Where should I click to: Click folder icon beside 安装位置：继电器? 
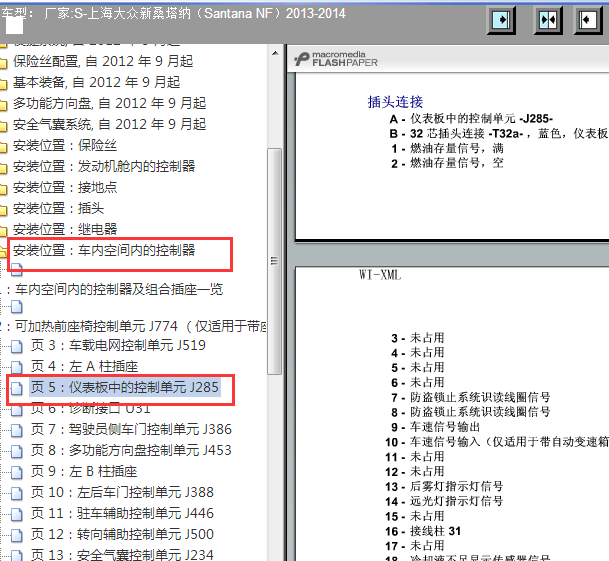[3, 231]
